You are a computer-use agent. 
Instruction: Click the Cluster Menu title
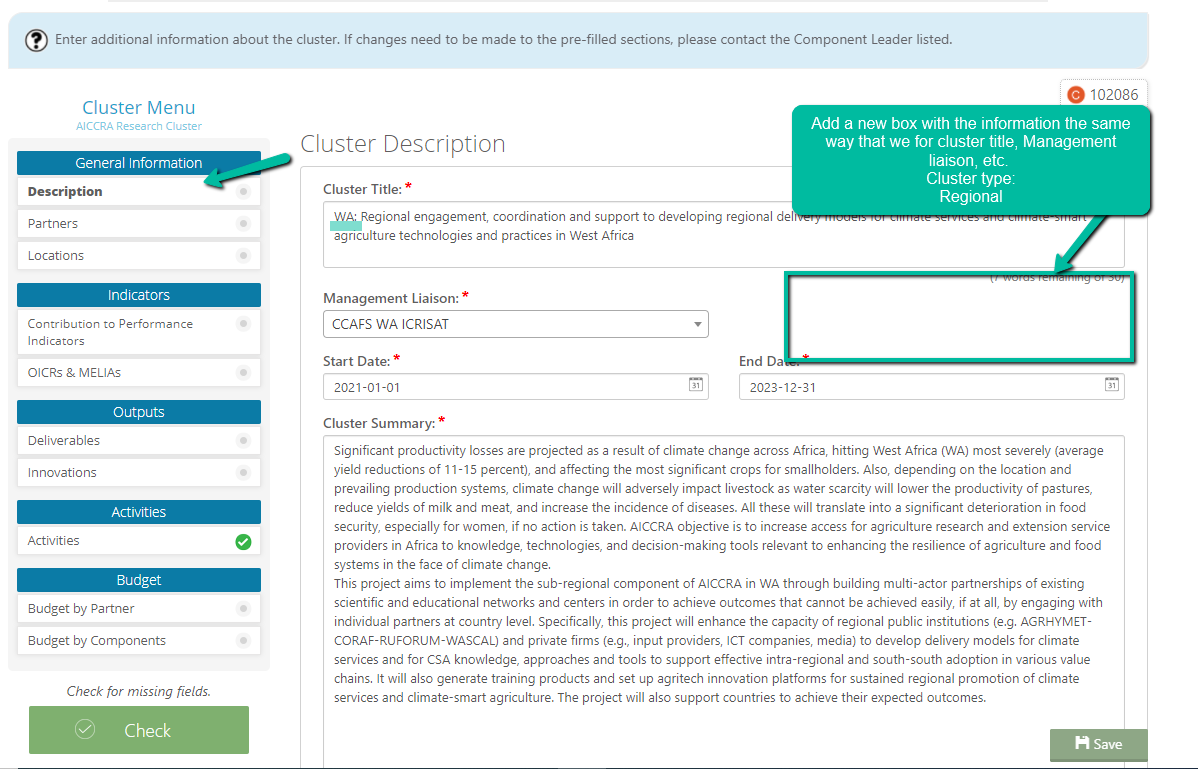[138, 108]
